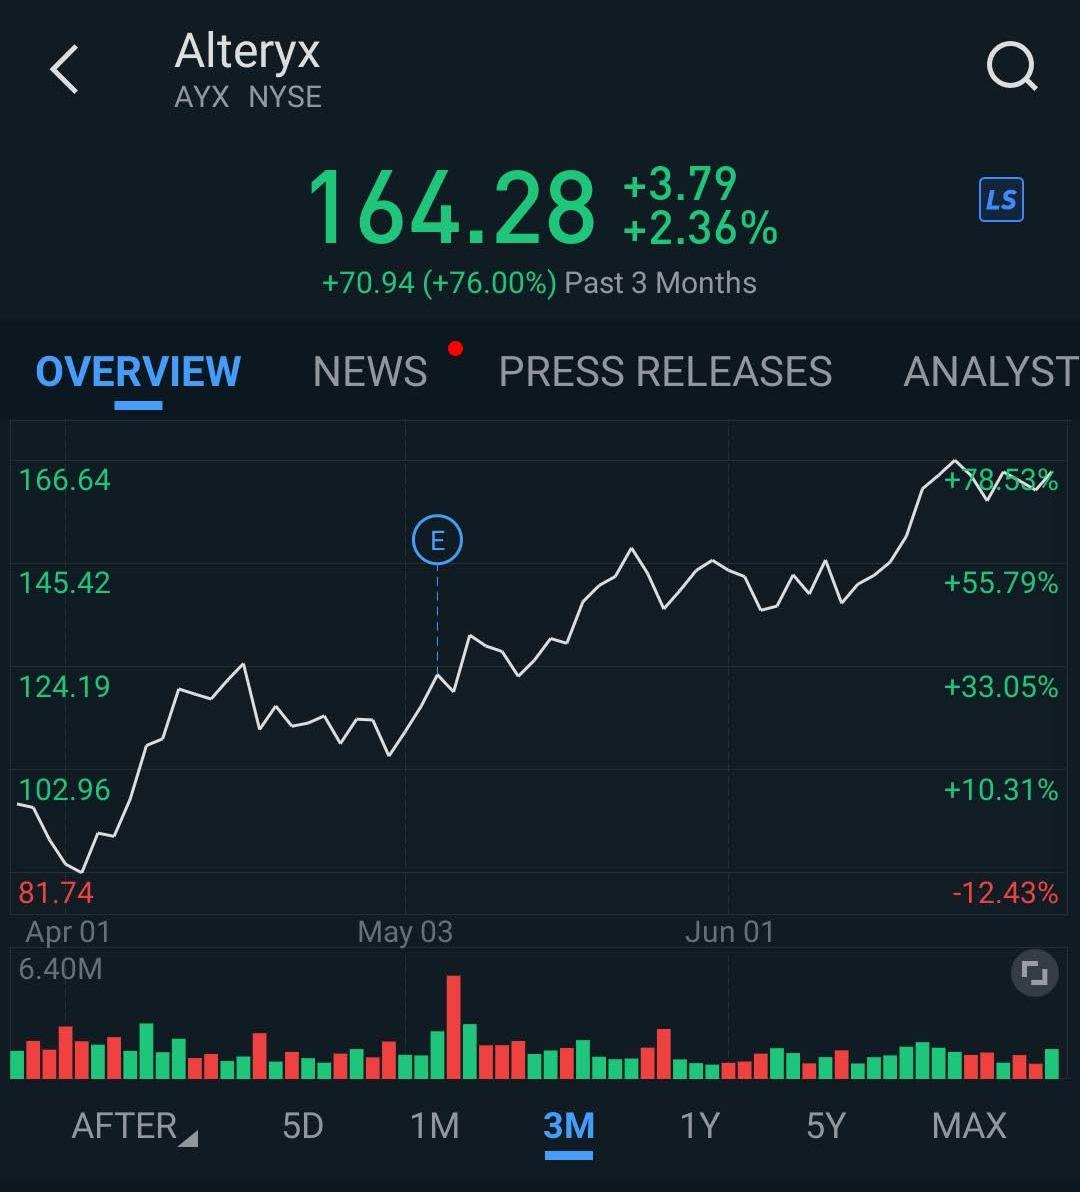This screenshot has width=1080, height=1192.
Task: Tap the +2.36% daily change text
Action: pyautogui.click(x=700, y=228)
